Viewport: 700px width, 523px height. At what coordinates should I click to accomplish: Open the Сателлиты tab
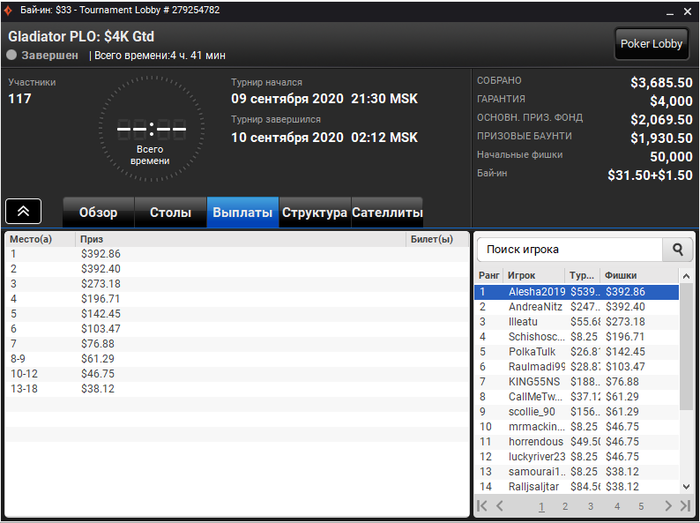(x=387, y=212)
